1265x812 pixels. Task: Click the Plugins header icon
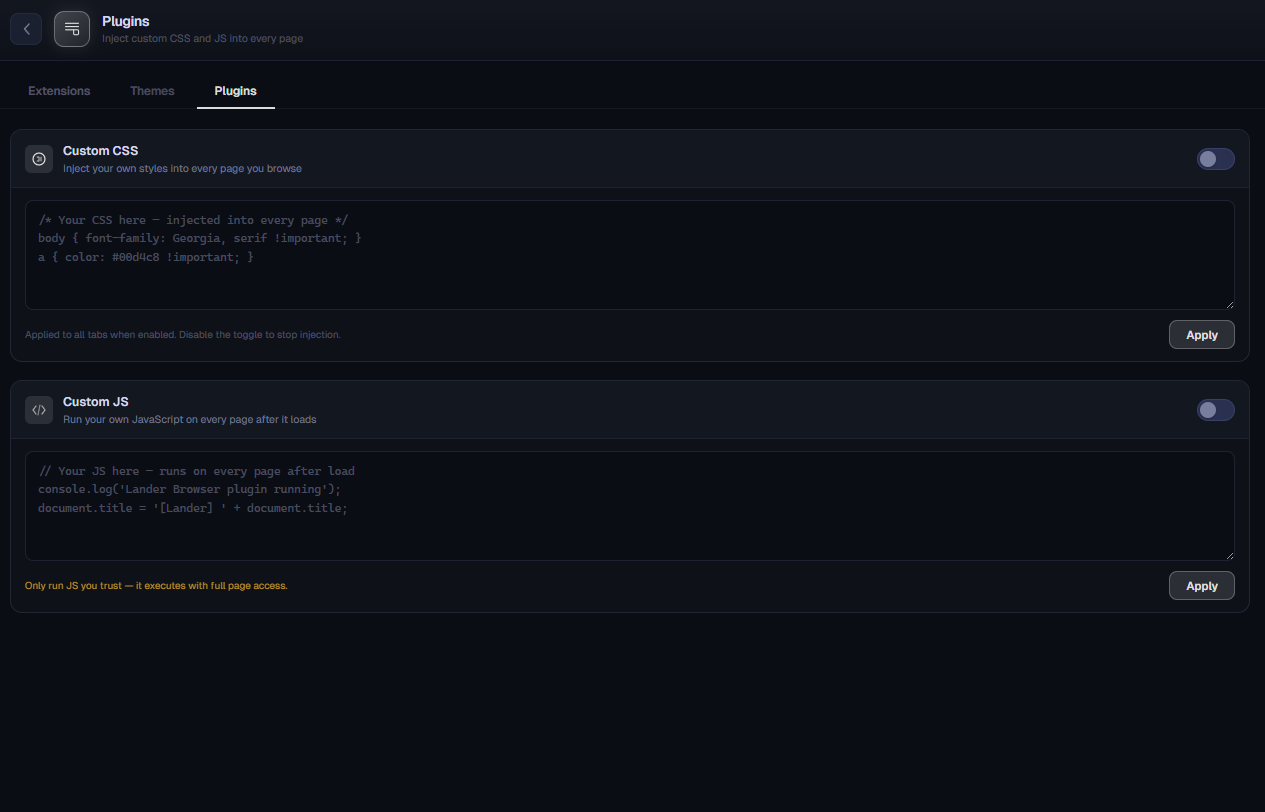pyautogui.click(x=72, y=29)
